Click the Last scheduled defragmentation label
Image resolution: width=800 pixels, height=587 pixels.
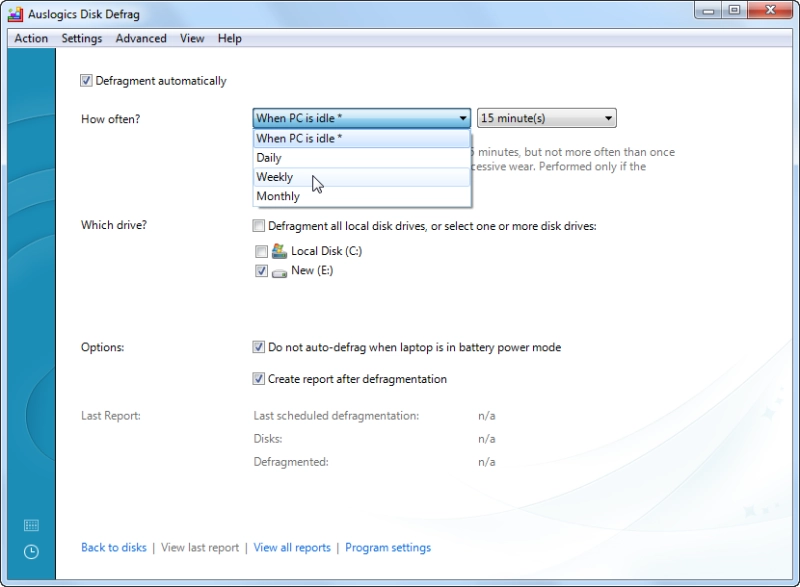click(336, 416)
